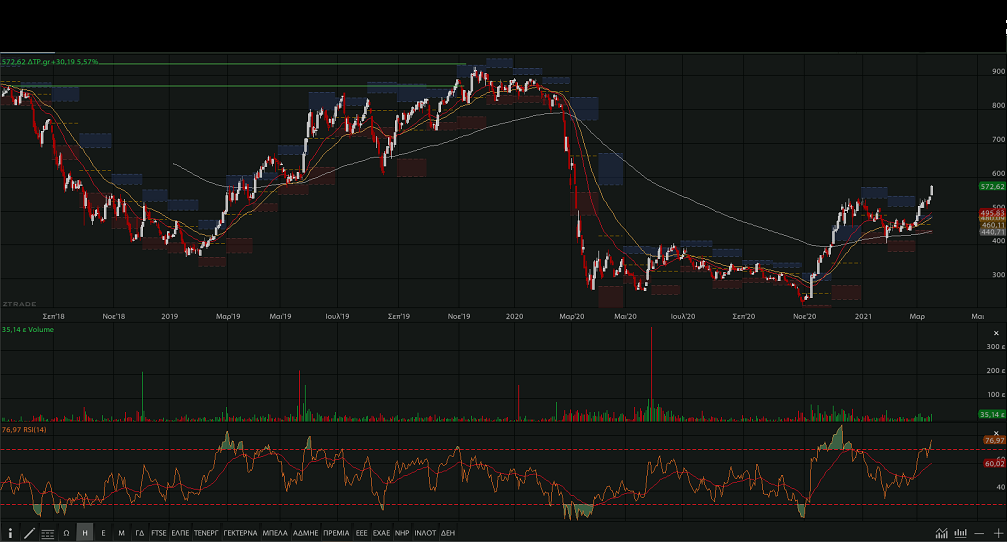Switch to the E weekly timeframe
This screenshot has width=1007, height=542.
(x=103, y=533)
